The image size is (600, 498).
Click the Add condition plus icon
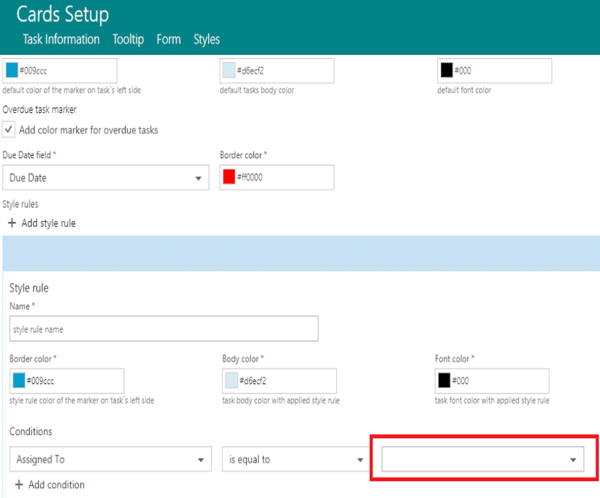tap(19, 485)
